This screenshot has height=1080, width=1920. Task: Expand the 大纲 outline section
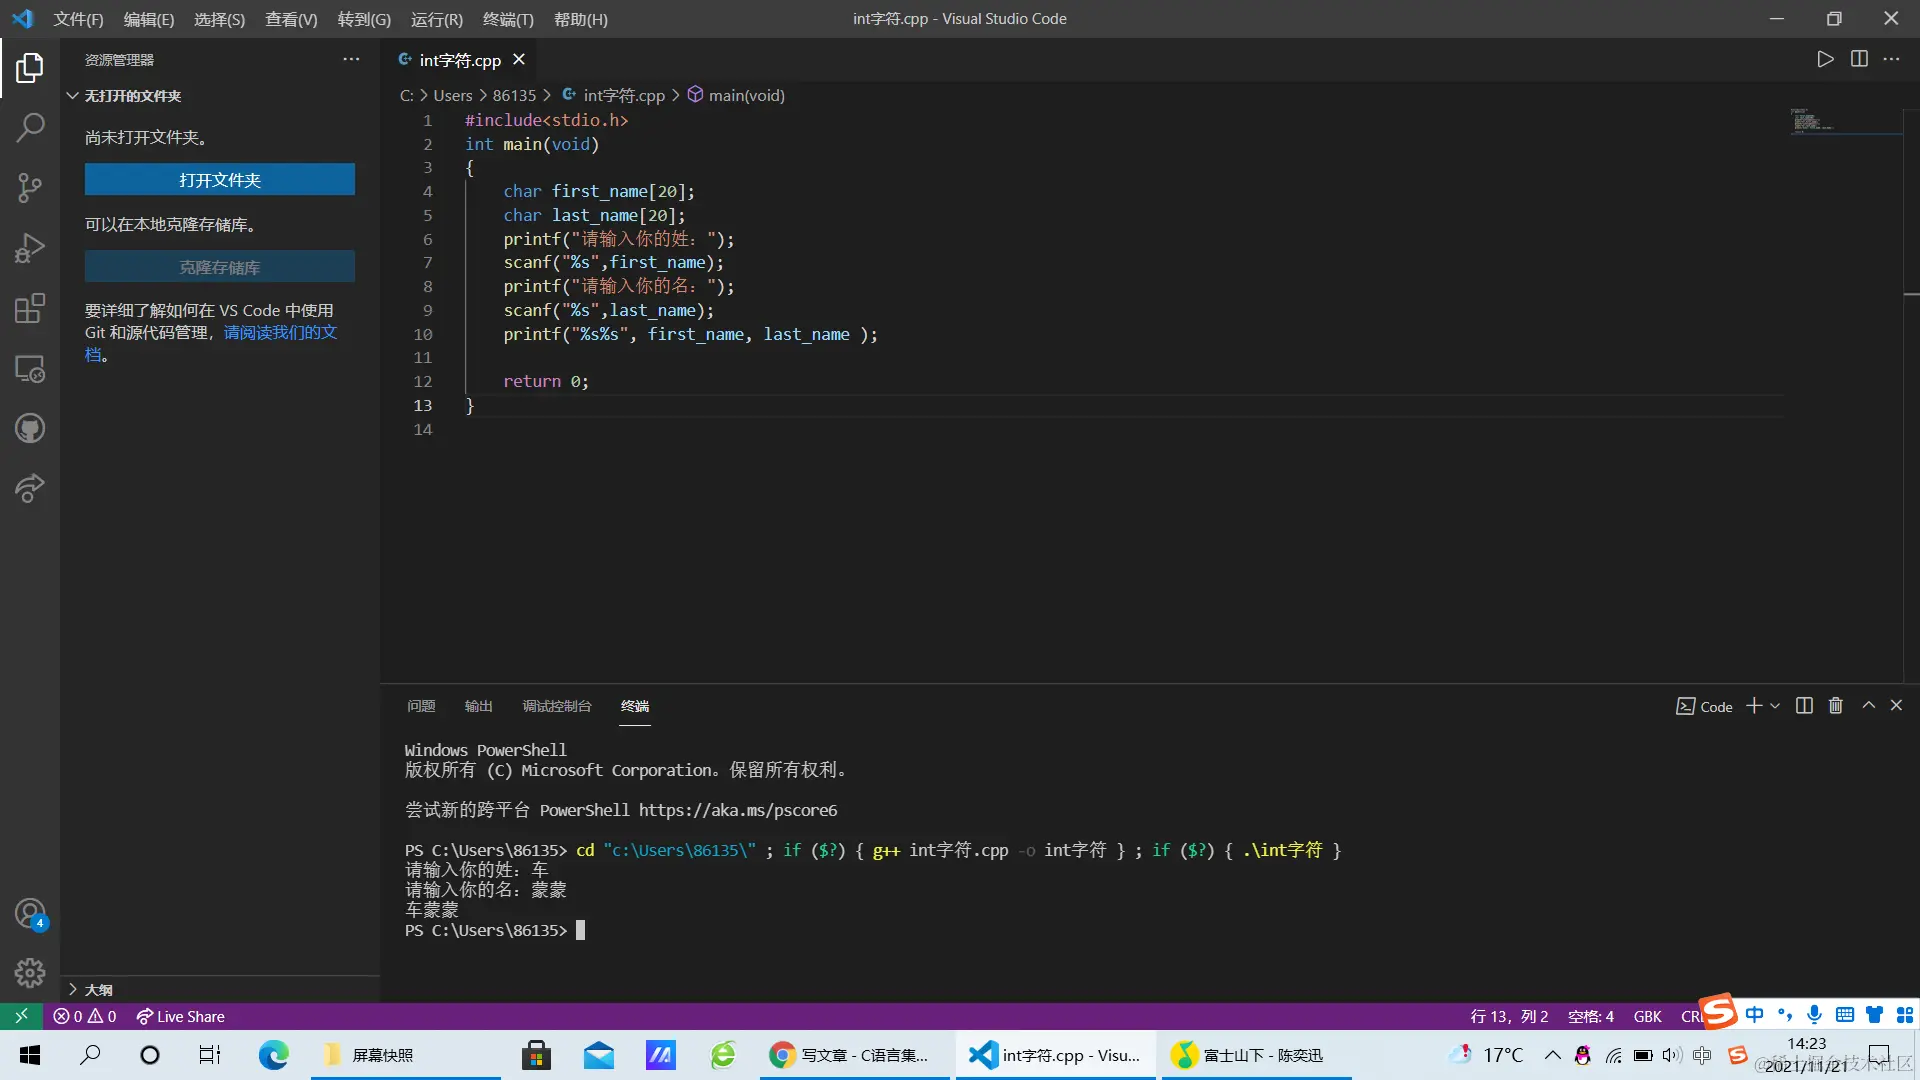click(x=73, y=989)
